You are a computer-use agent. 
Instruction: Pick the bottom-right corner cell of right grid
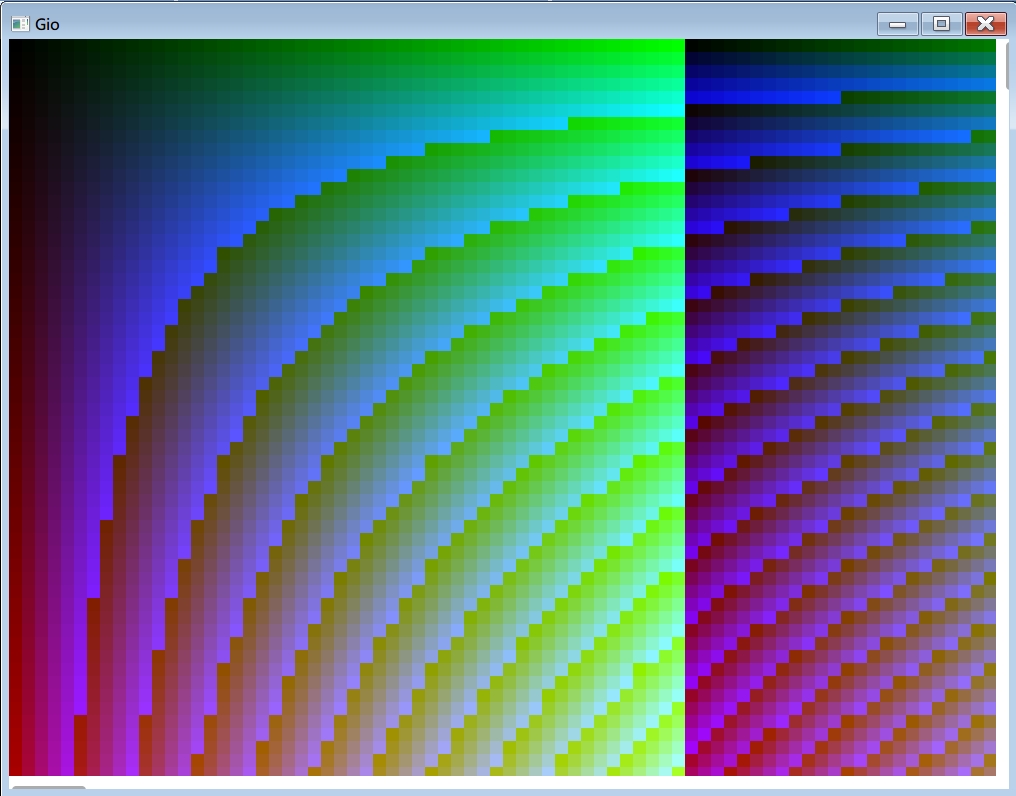989,770
